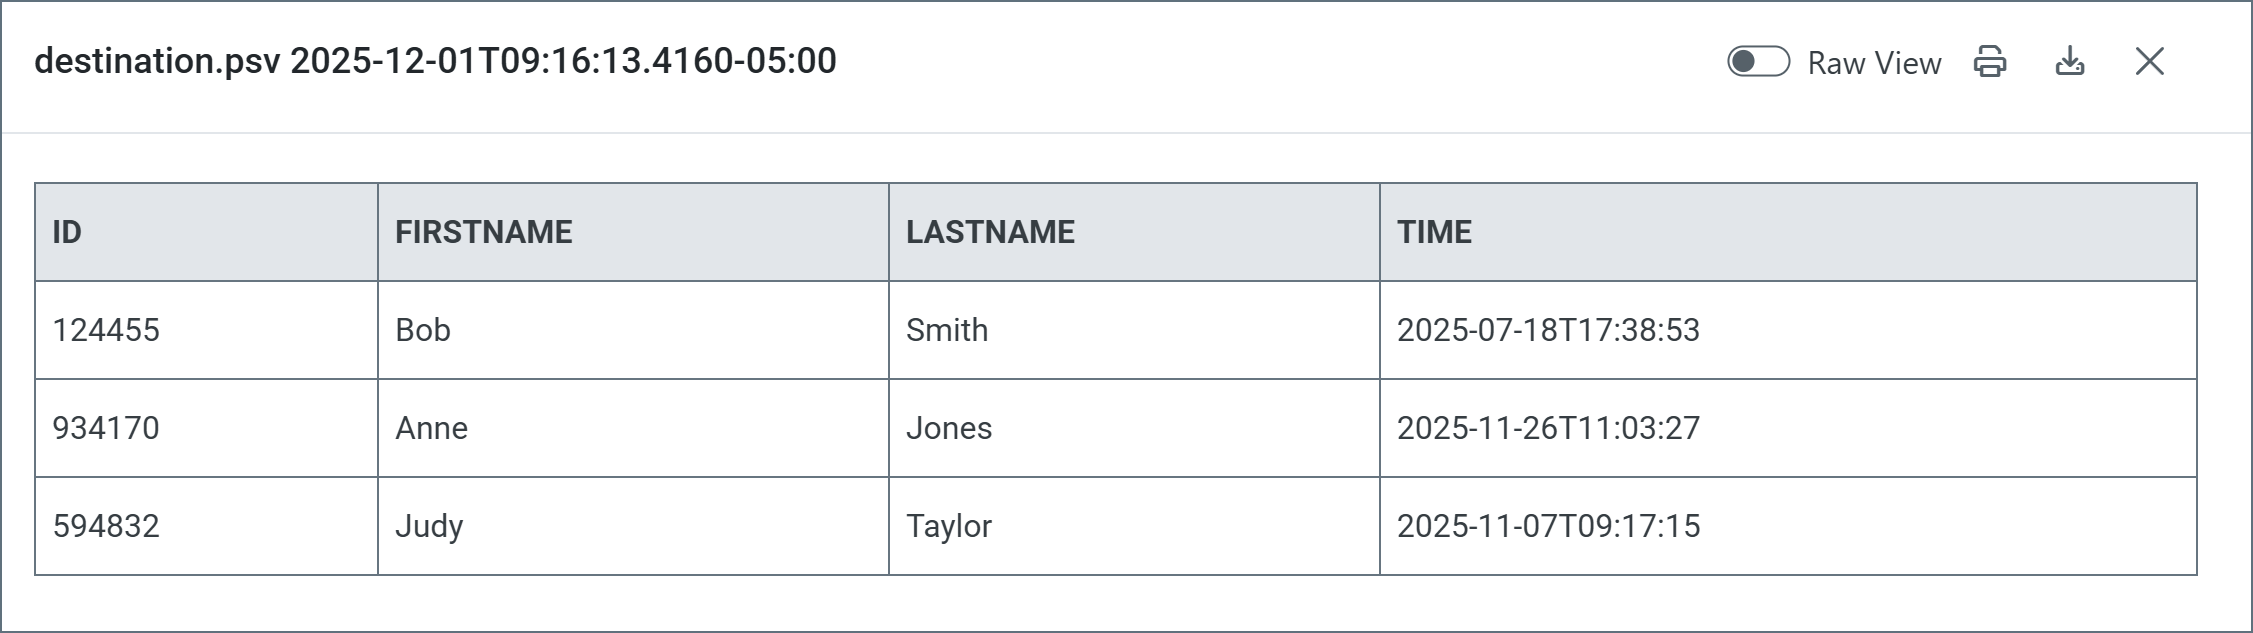Click the timestamp 2025-11-26T11:03:27 cell
Screen dimensions: 2253x633
(x=1548, y=428)
